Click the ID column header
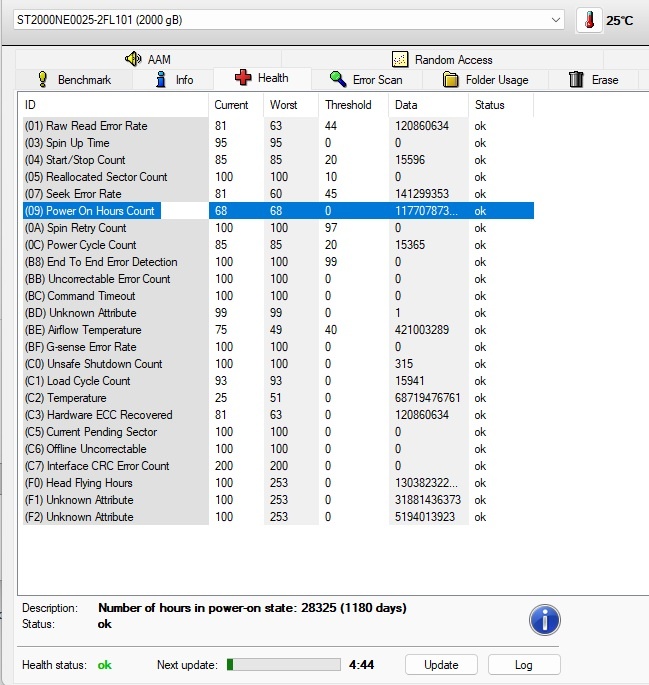649x685 pixels. pos(115,105)
